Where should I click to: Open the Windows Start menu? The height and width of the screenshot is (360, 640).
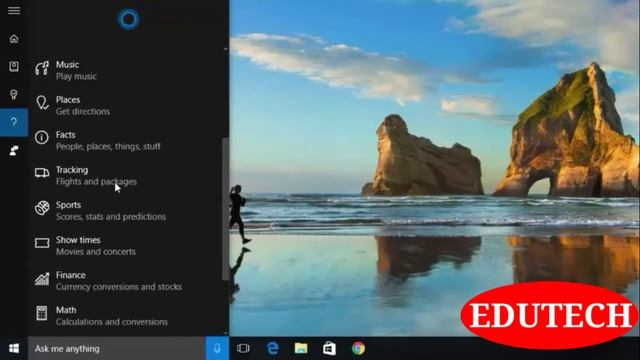point(14,348)
